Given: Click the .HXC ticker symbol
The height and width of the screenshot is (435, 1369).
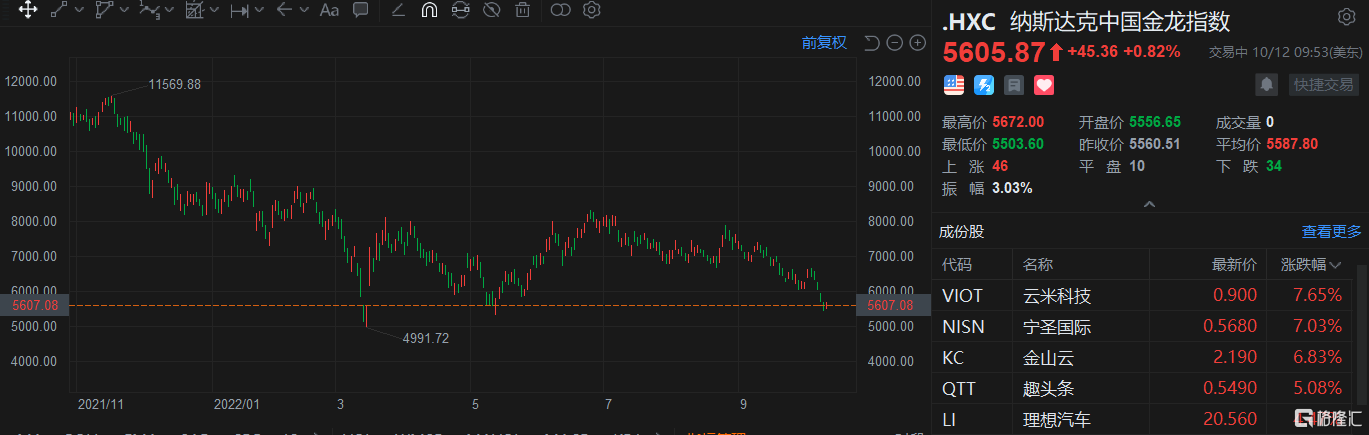Looking at the screenshot, I should [x=969, y=22].
